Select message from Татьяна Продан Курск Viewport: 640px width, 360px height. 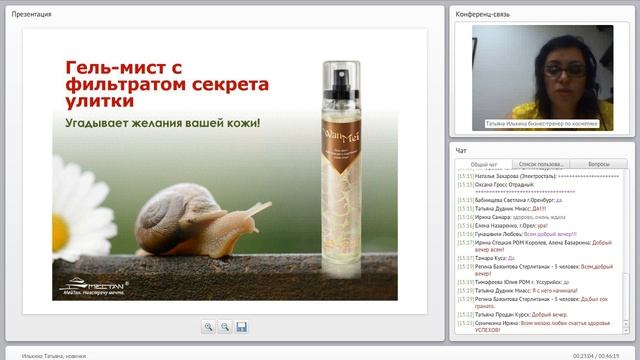pyautogui.click(x=512, y=315)
